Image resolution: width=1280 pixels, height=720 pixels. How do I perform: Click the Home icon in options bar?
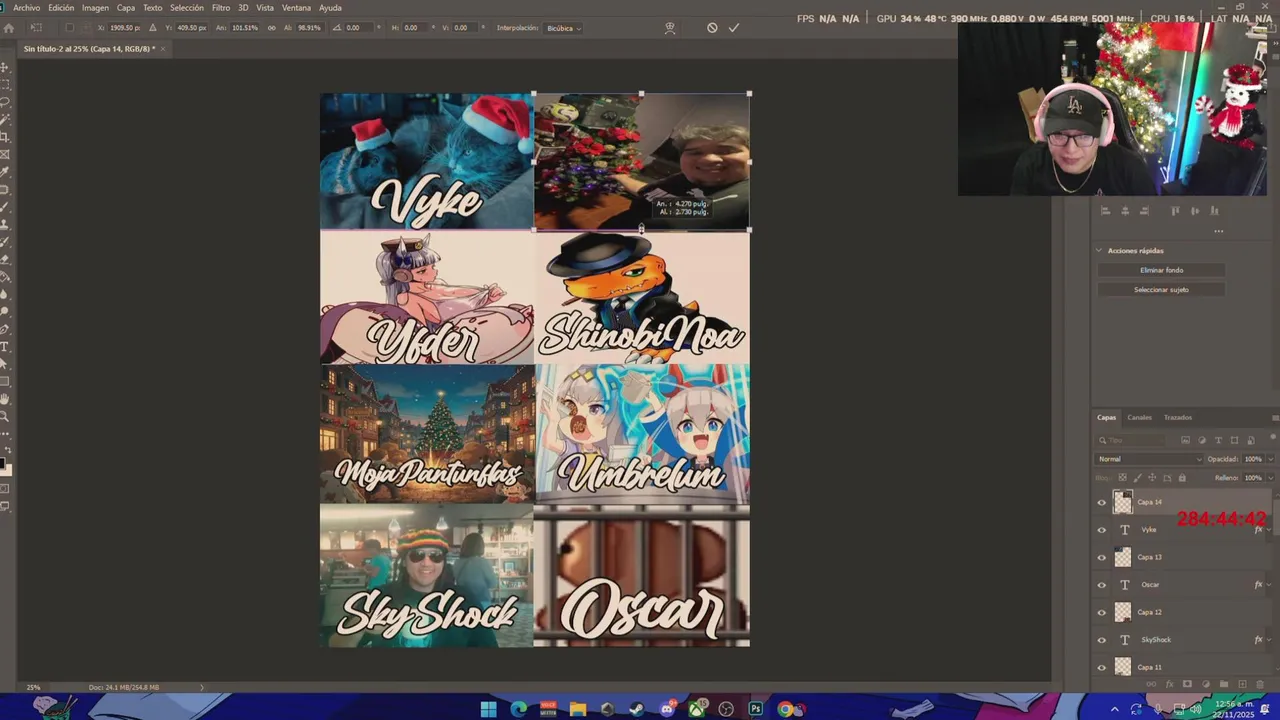[9, 28]
